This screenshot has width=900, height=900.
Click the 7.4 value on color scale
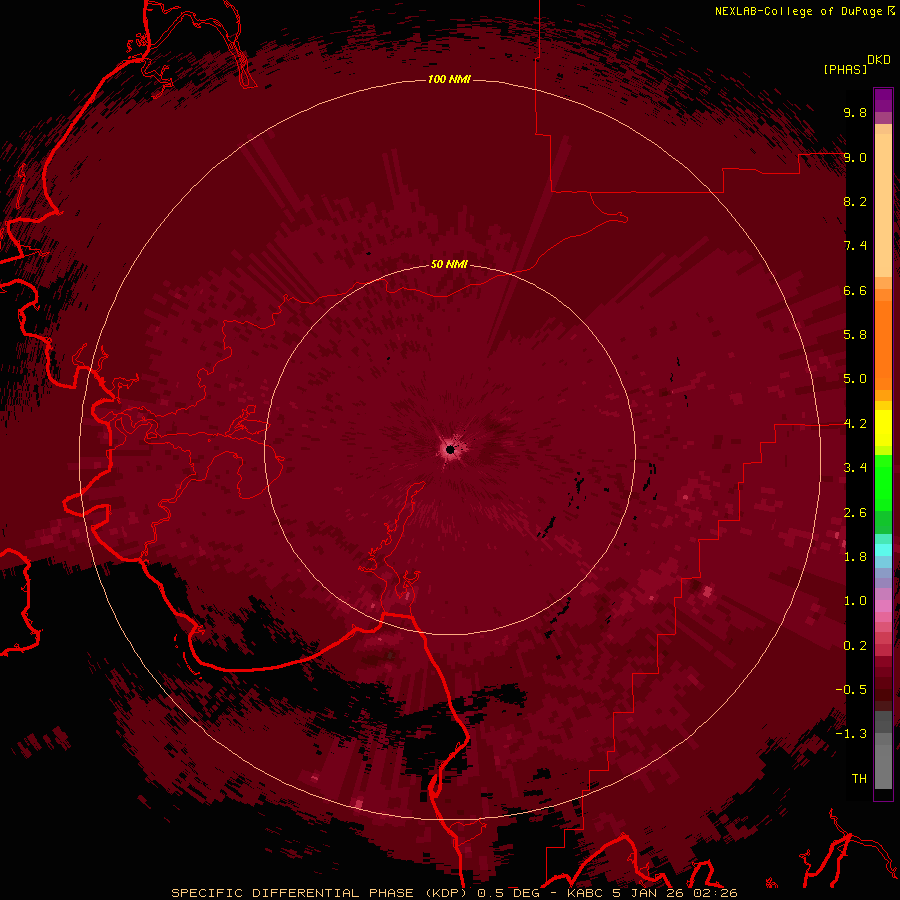[855, 246]
